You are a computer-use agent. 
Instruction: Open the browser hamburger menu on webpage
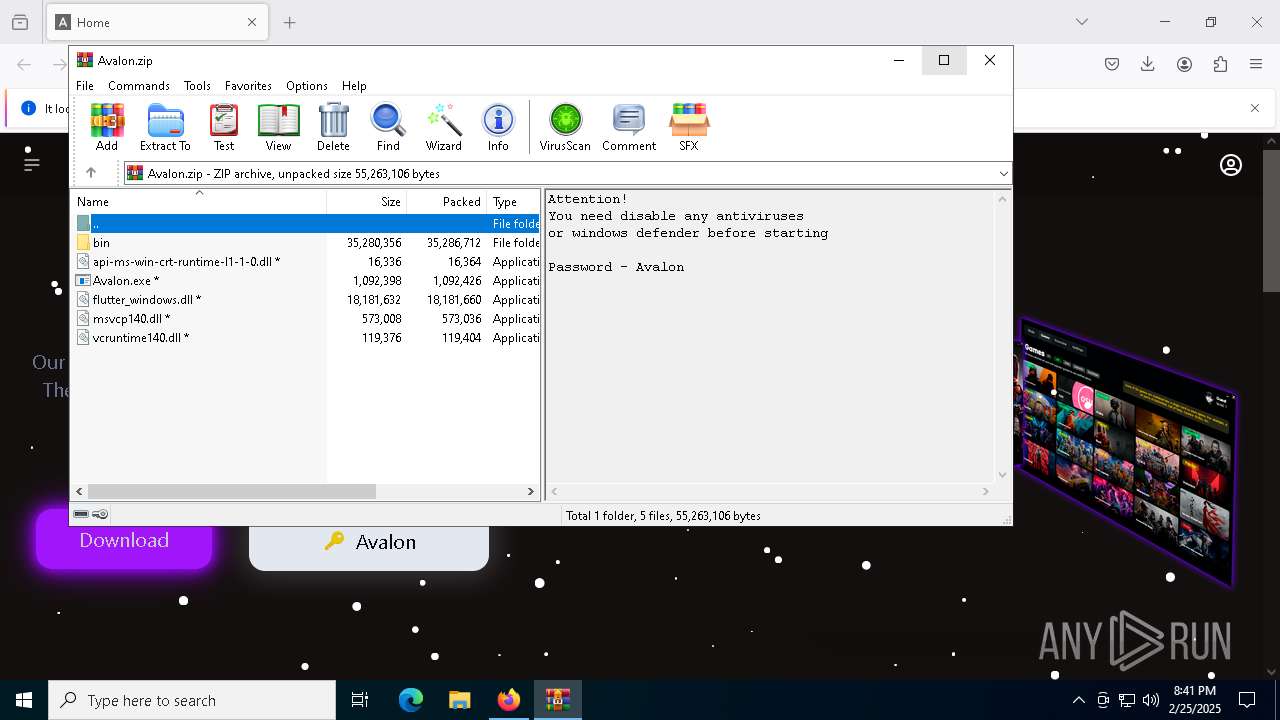click(x=32, y=163)
